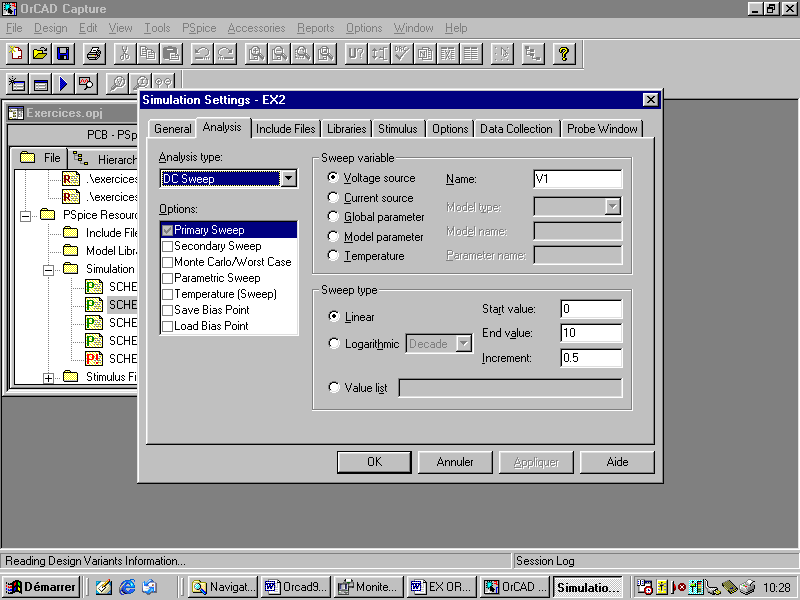
Task: Switch to Hierarchy tab in project manager
Action: [x=104, y=159]
